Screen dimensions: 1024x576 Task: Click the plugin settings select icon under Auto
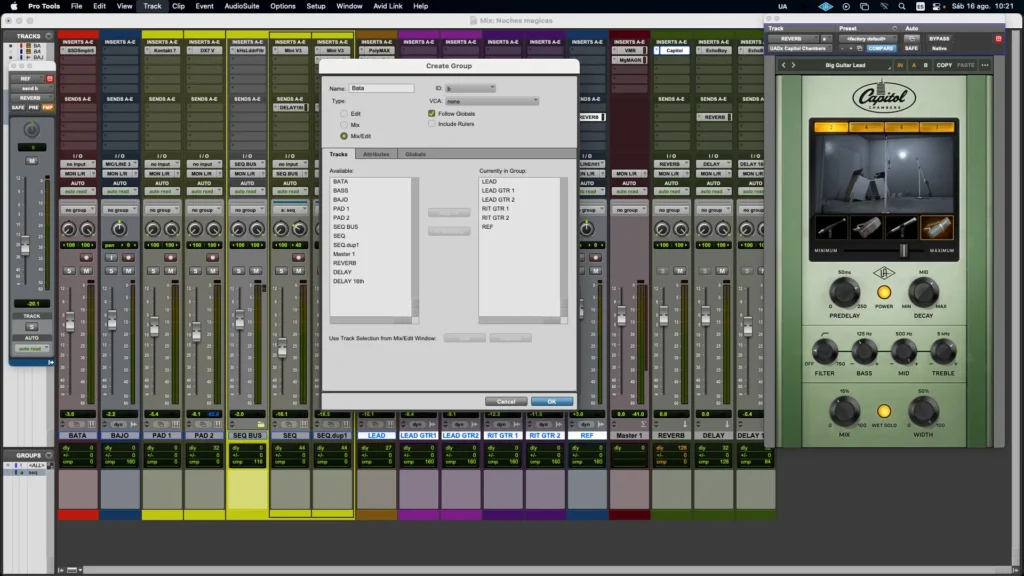tap(911, 39)
